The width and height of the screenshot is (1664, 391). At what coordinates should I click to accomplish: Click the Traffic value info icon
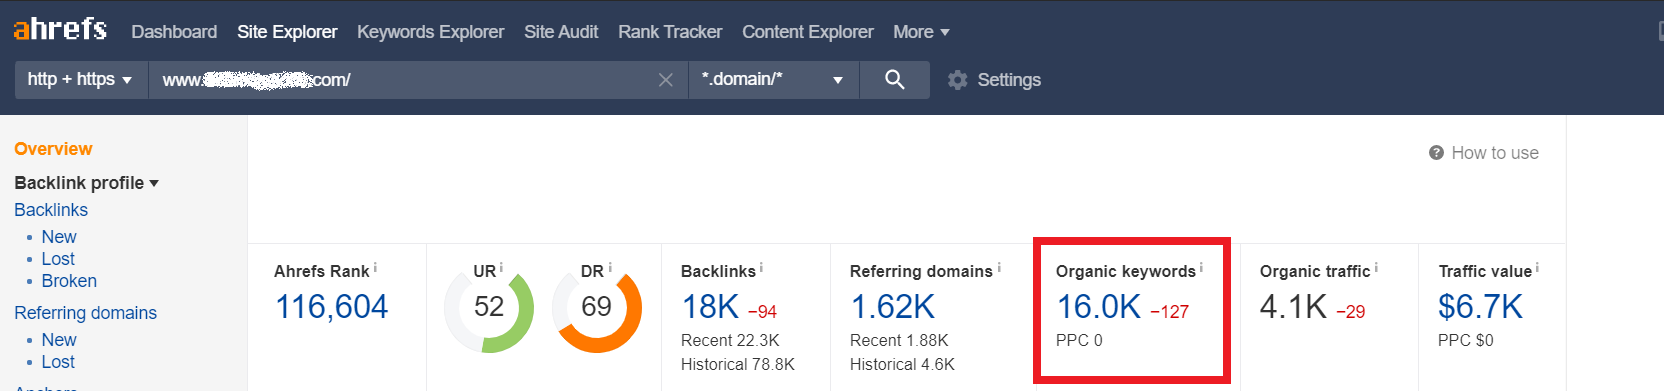1537,267
